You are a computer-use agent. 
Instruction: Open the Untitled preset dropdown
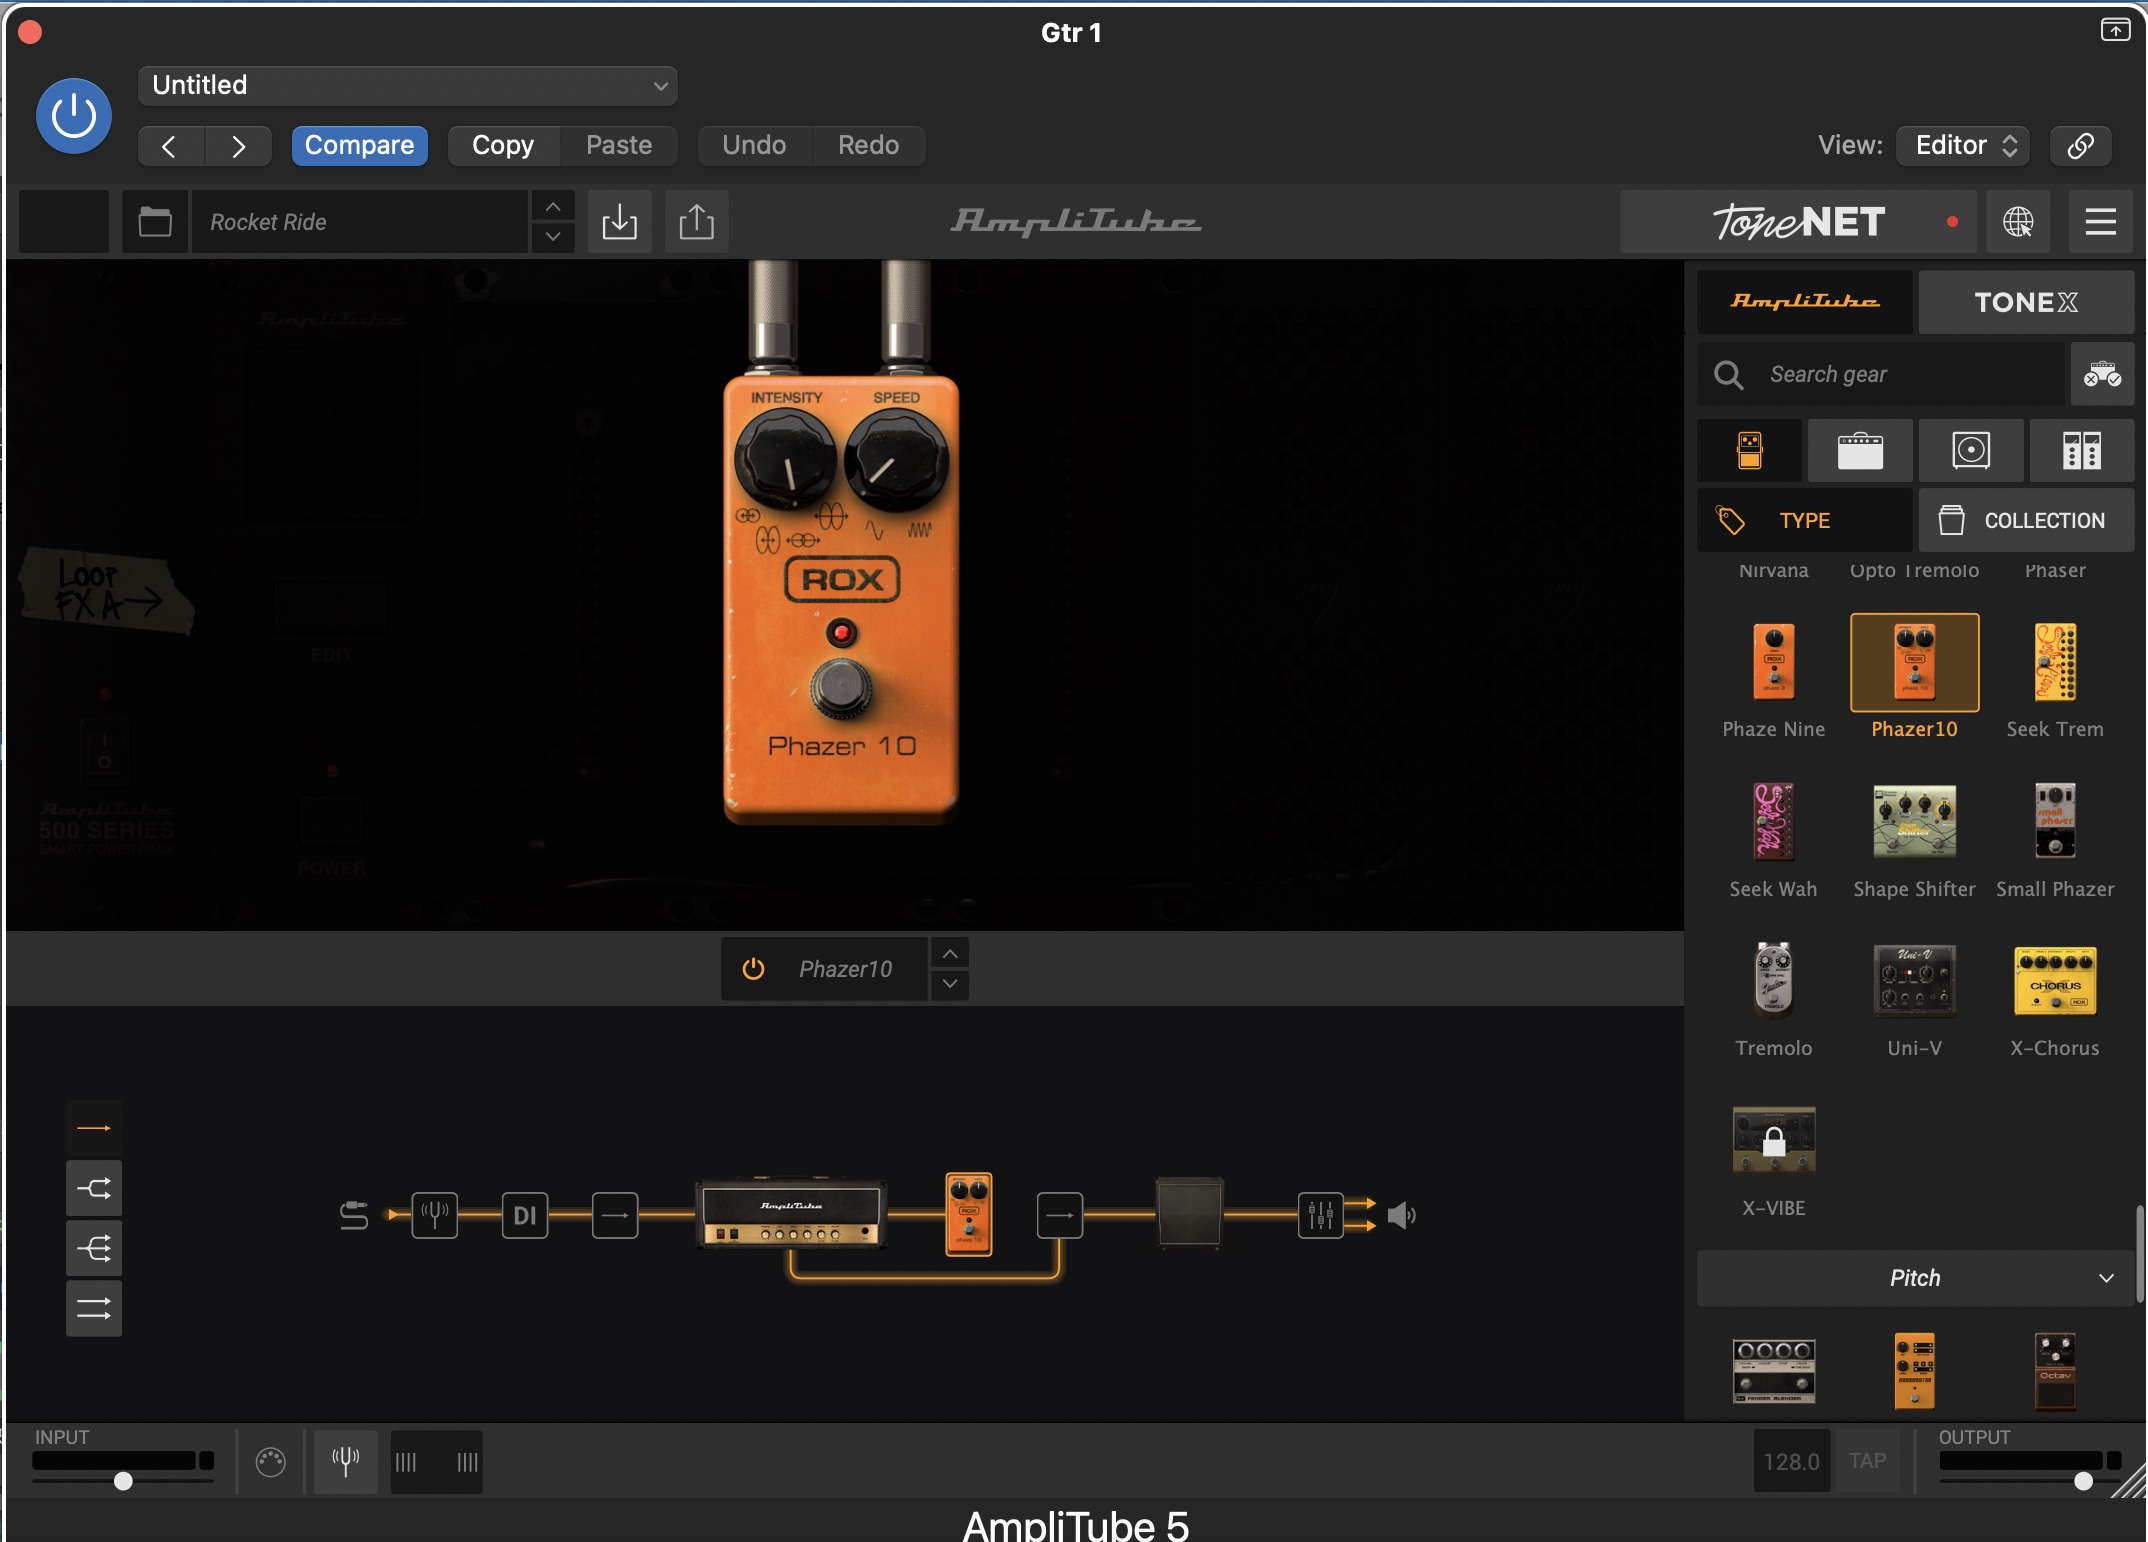click(x=407, y=86)
